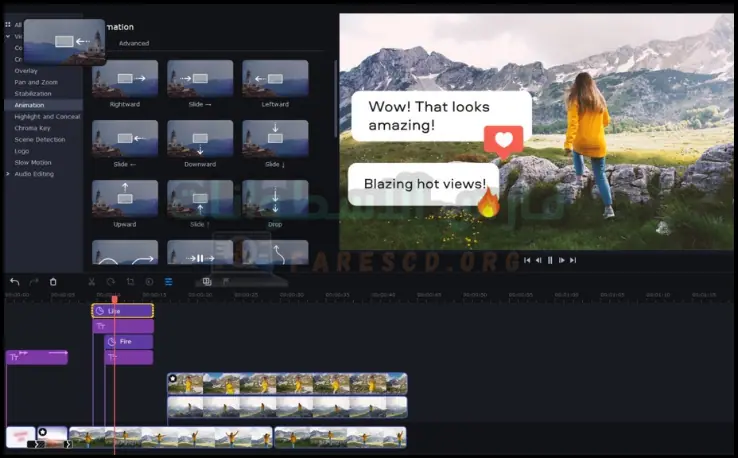Select Pan and Zoom from the sidebar
Screen dimensions: 738x458
coord(36,82)
